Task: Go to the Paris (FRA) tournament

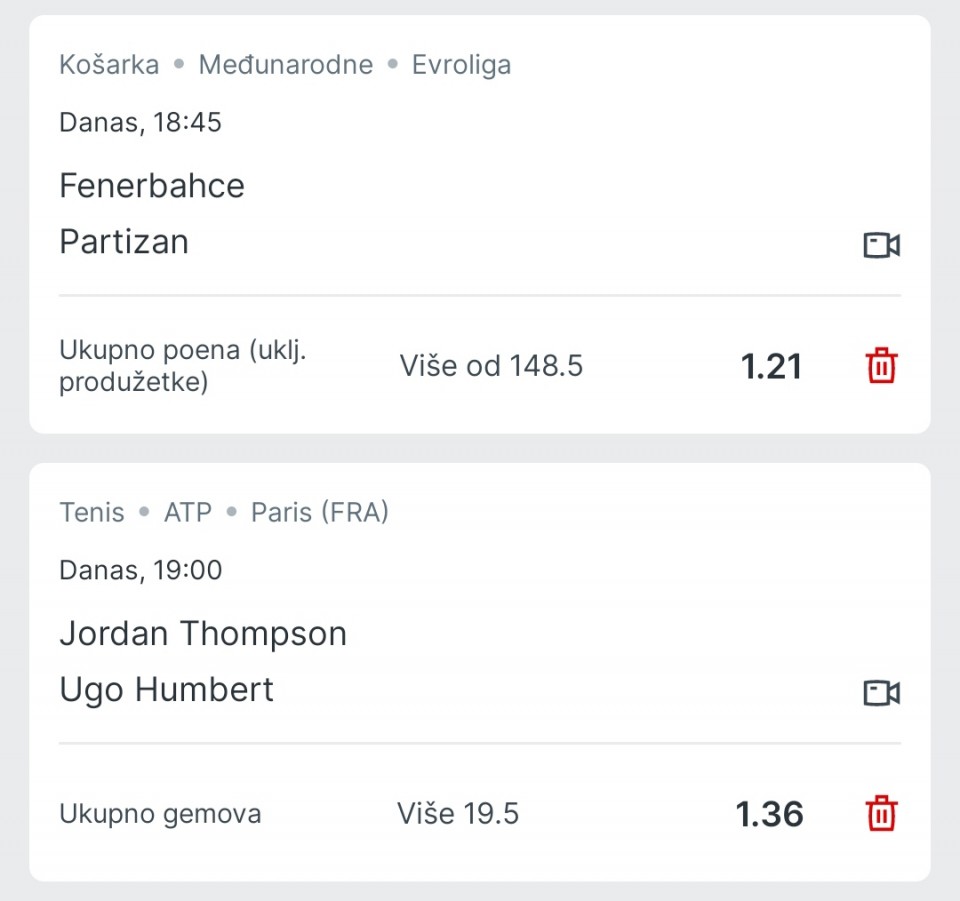Action: pyautogui.click(x=319, y=513)
